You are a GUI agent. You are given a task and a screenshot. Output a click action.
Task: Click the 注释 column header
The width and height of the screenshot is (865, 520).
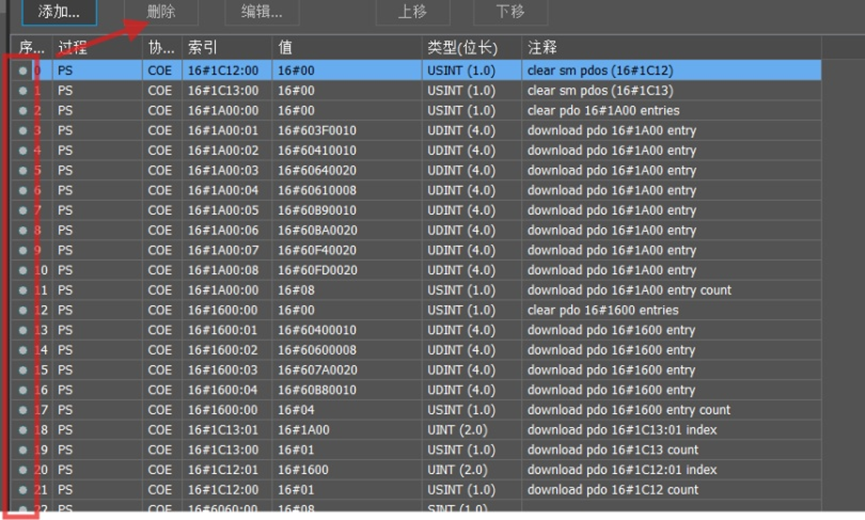670,47
